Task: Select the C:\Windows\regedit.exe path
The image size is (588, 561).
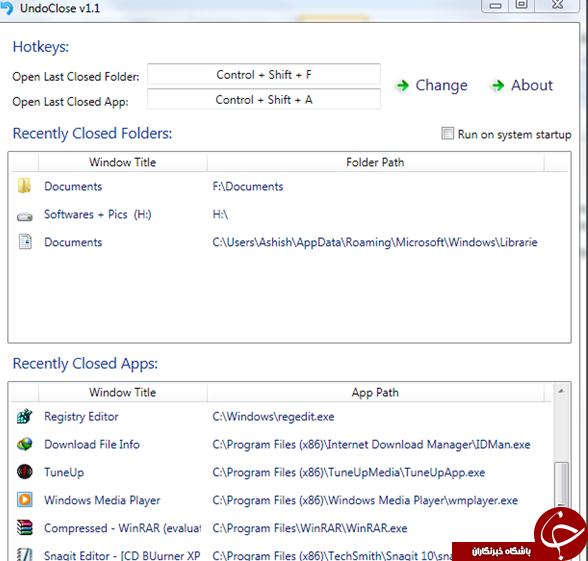Action: tap(273, 417)
